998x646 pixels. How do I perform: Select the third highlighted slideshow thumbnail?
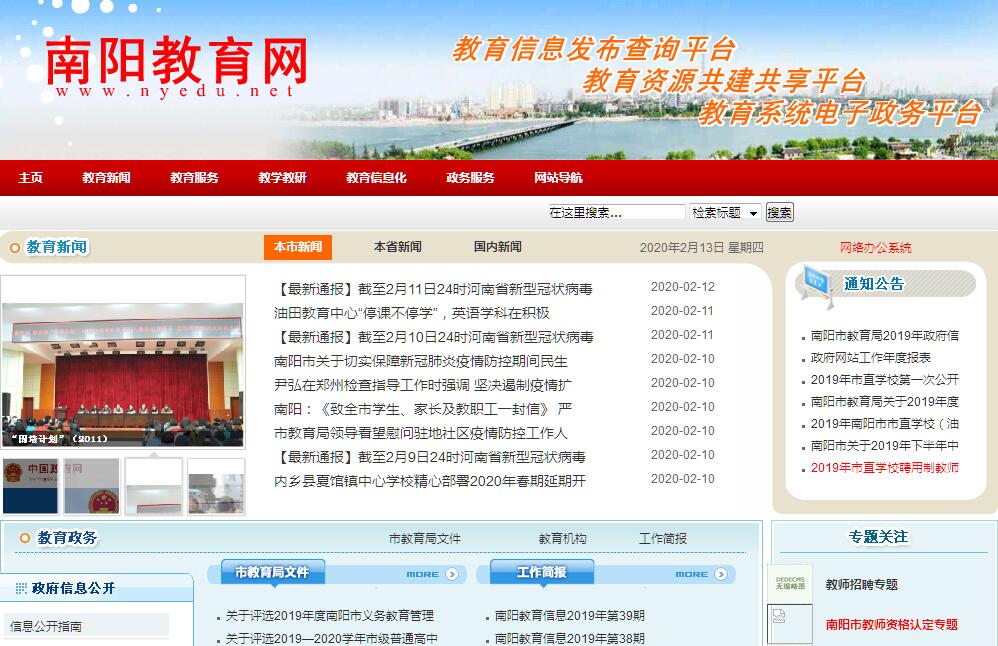click(153, 486)
